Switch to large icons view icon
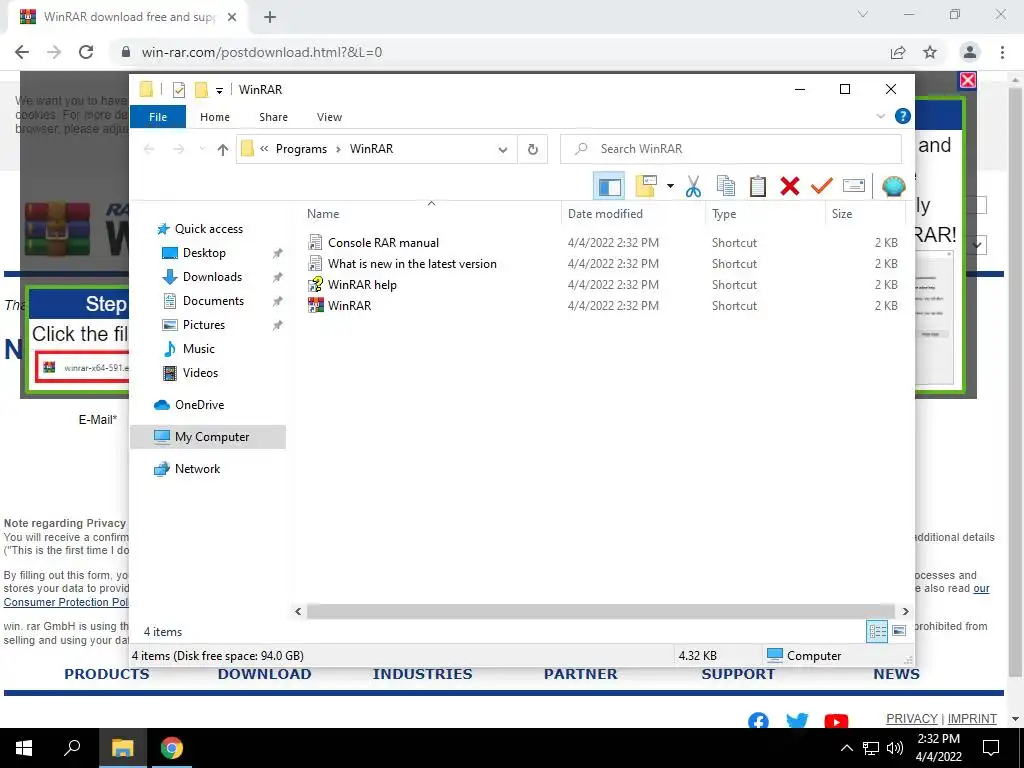The width and height of the screenshot is (1024, 768). tap(899, 631)
